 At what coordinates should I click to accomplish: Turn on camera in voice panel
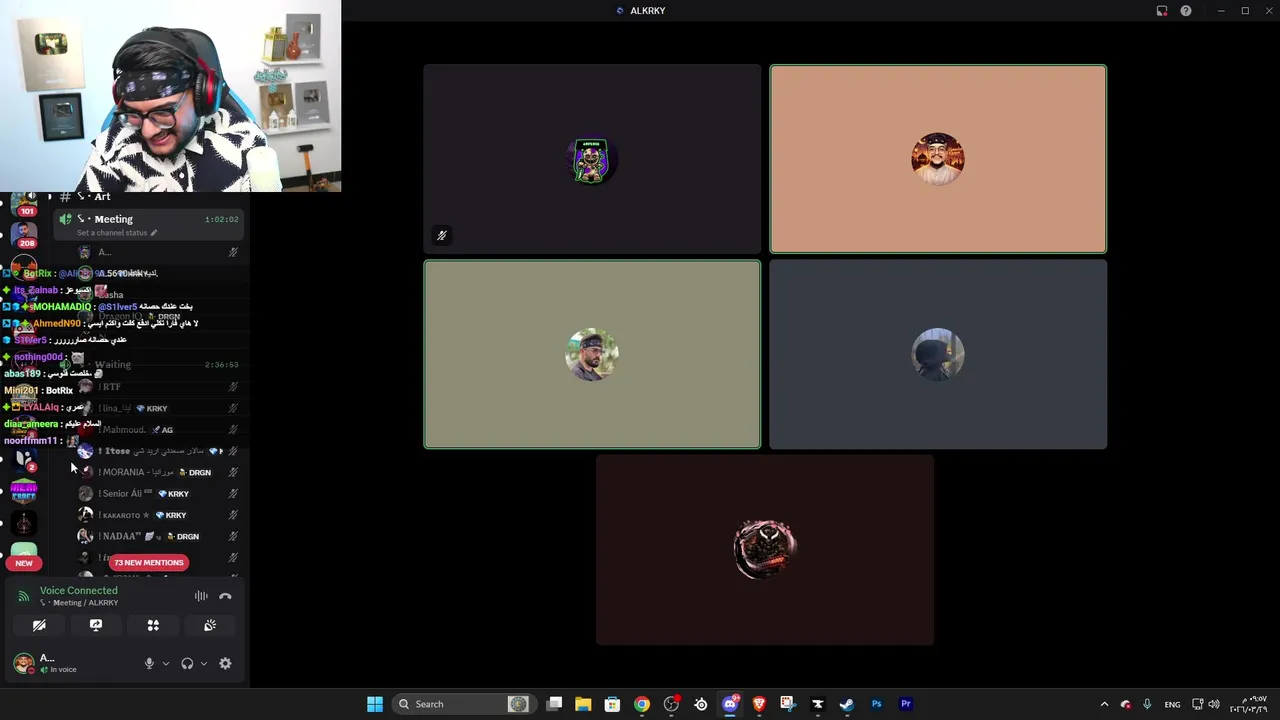tap(39, 625)
